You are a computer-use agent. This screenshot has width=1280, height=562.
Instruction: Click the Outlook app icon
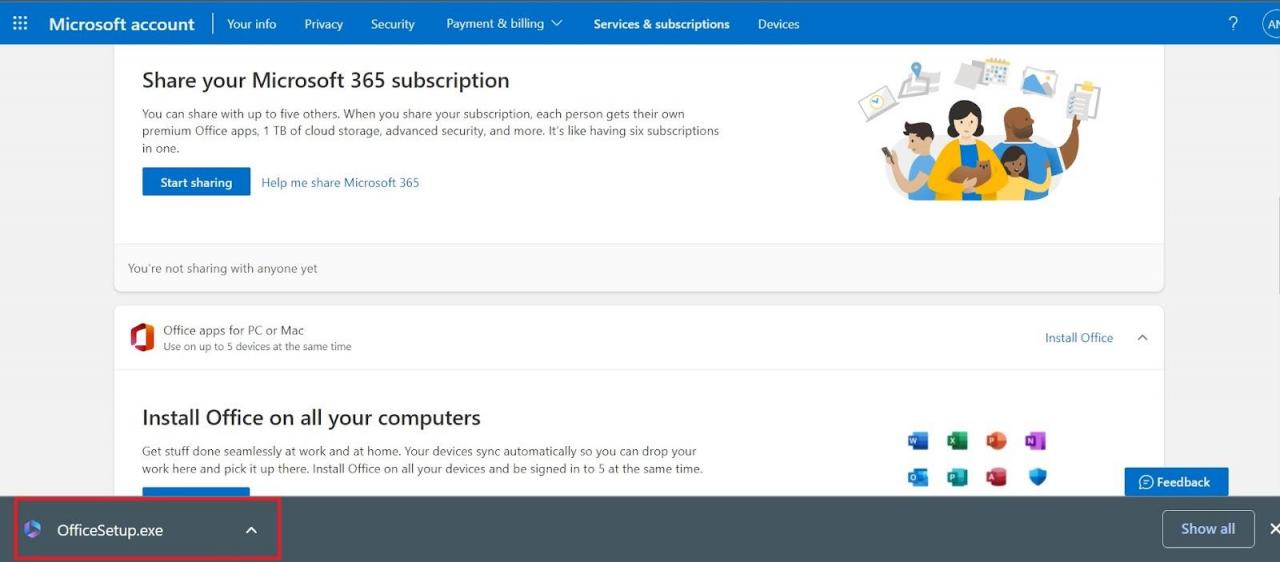918,477
